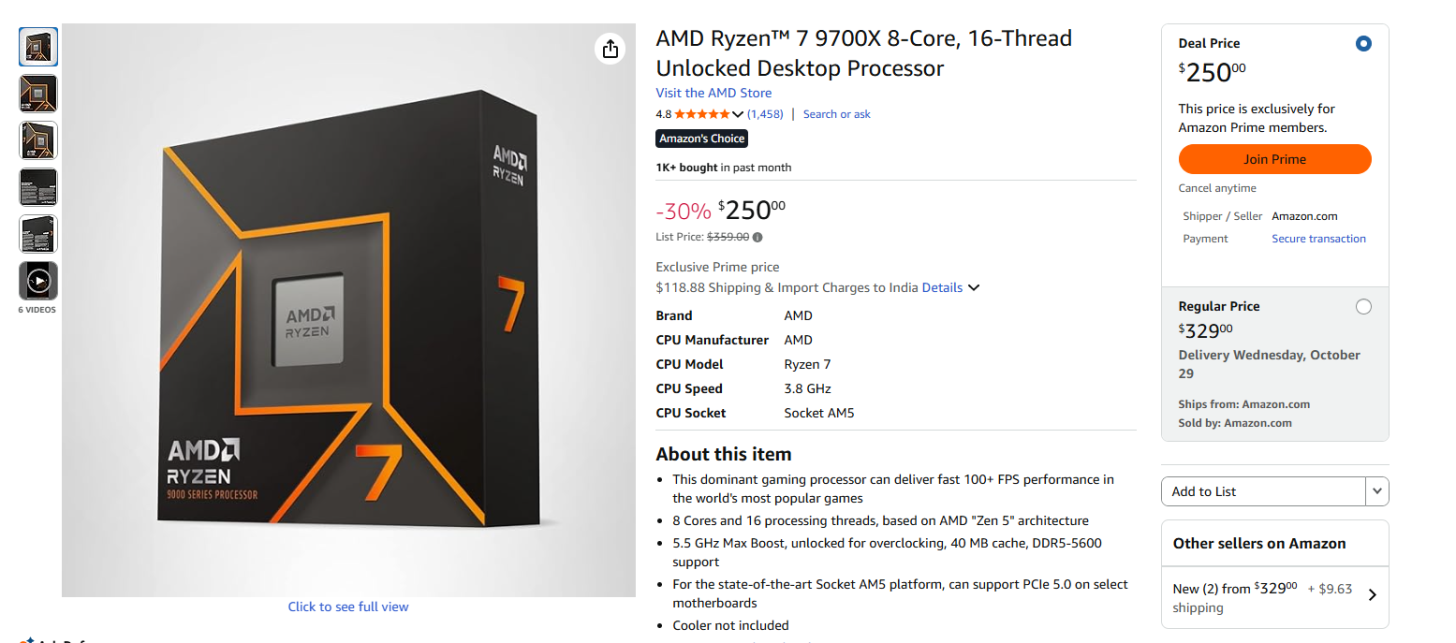This screenshot has width=1456, height=643.
Task: Visit the AMD Store link
Action: click(713, 93)
